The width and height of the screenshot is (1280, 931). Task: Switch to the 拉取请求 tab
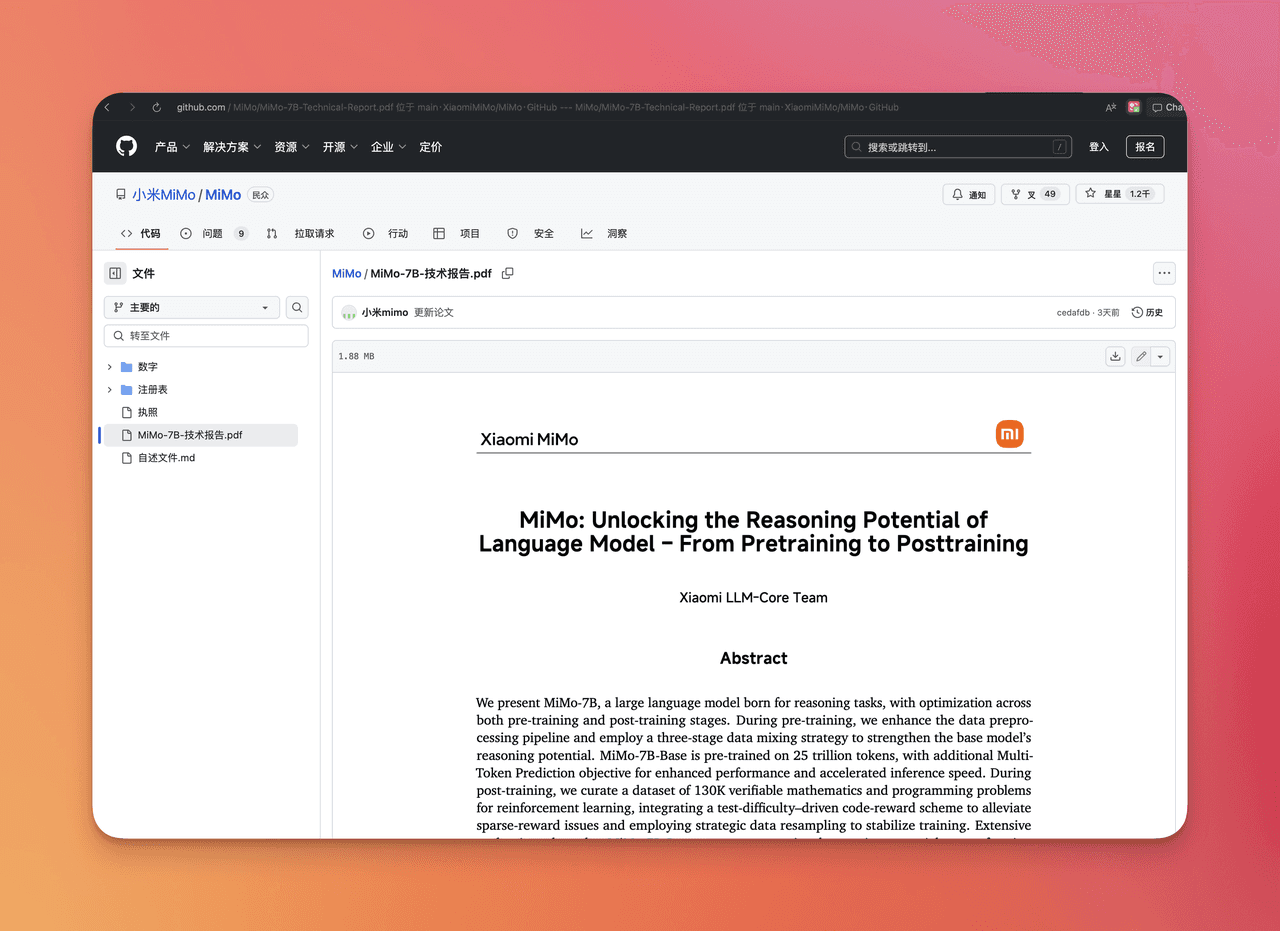(301, 233)
